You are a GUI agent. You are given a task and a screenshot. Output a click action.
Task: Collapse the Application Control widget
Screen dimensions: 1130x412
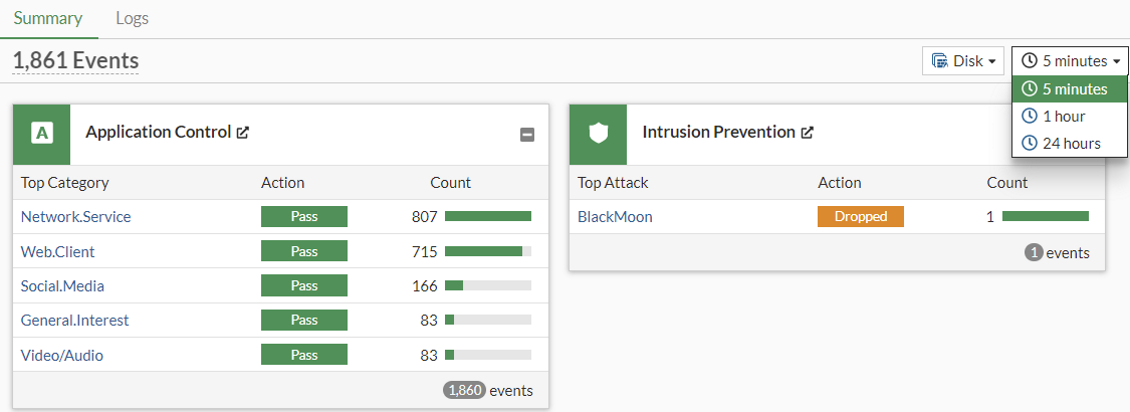click(527, 135)
